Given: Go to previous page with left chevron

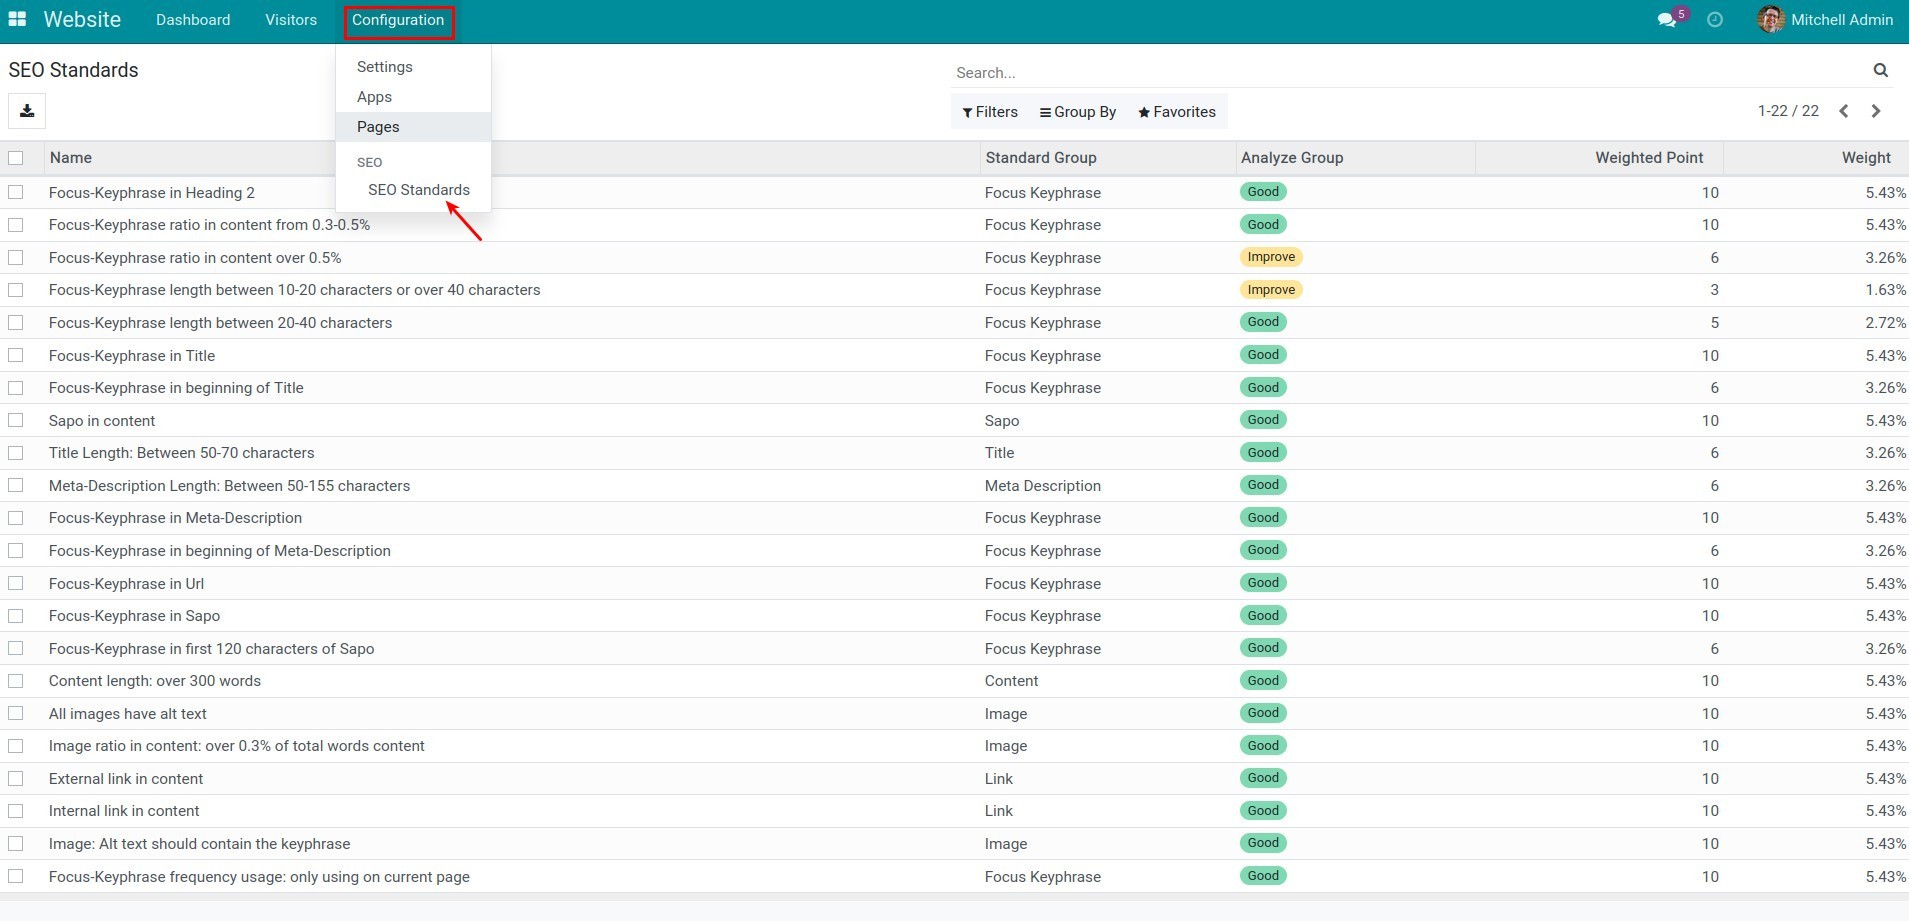Looking at the screenshot, I should click(1843, 111).
